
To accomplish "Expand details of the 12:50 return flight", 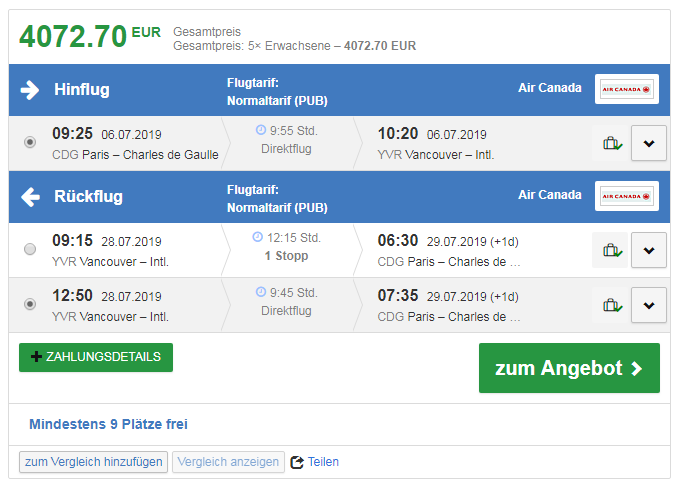I will click(x=649, y=305).
